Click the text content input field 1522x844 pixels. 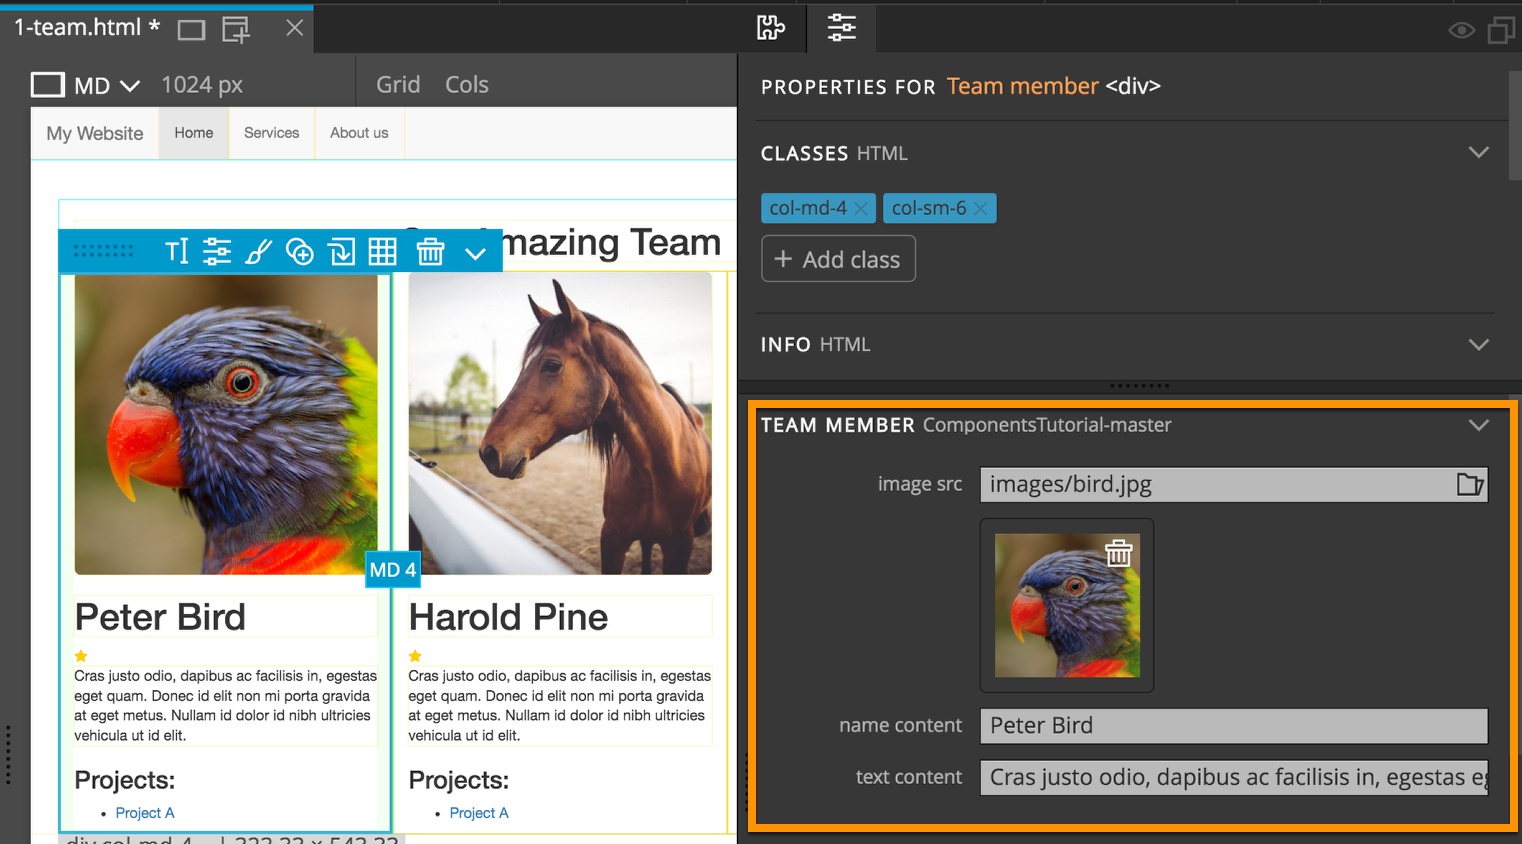pos(1234,778)
